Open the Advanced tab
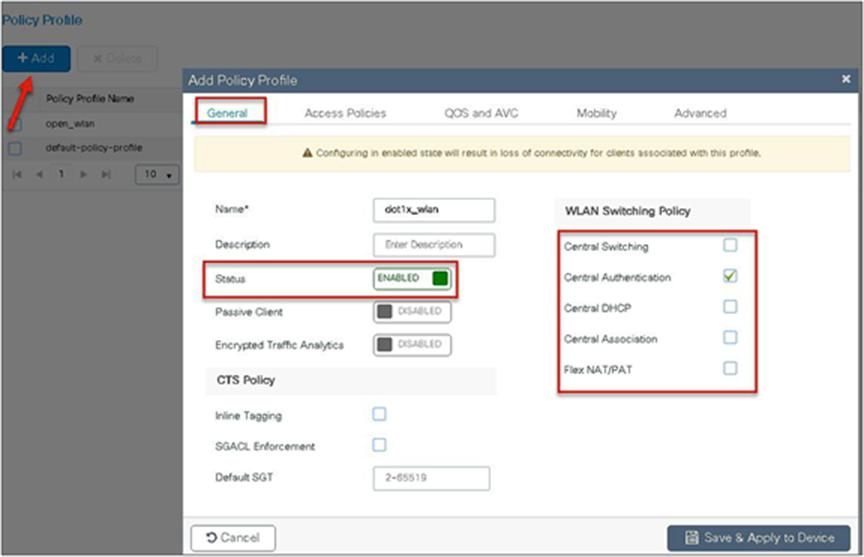864x557 pixels. point(700,113)
